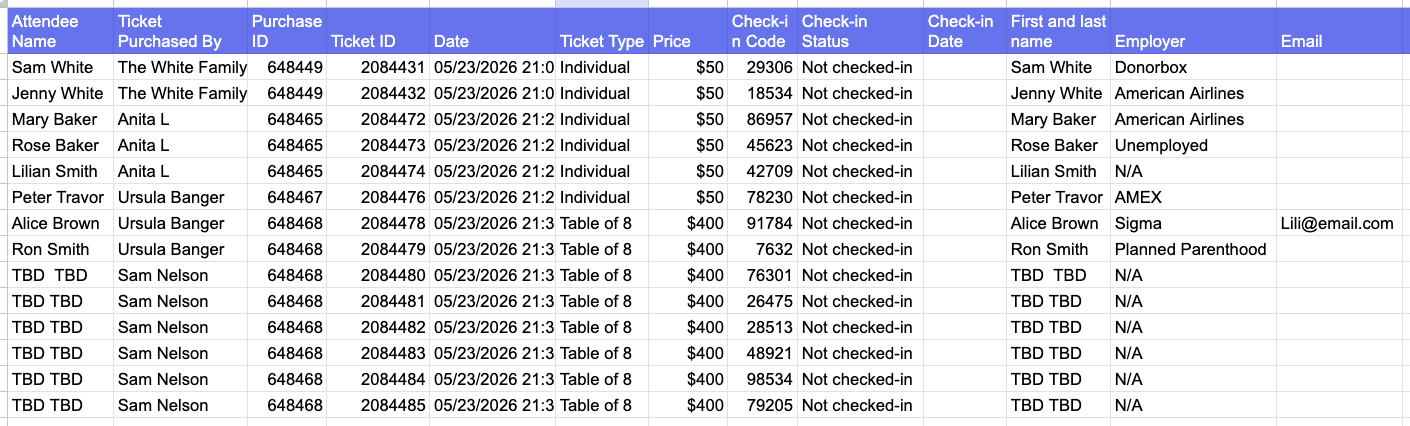The image size is (1410, 426).
Task: Click the Ticket Type column header
Action: pos(602,31)
